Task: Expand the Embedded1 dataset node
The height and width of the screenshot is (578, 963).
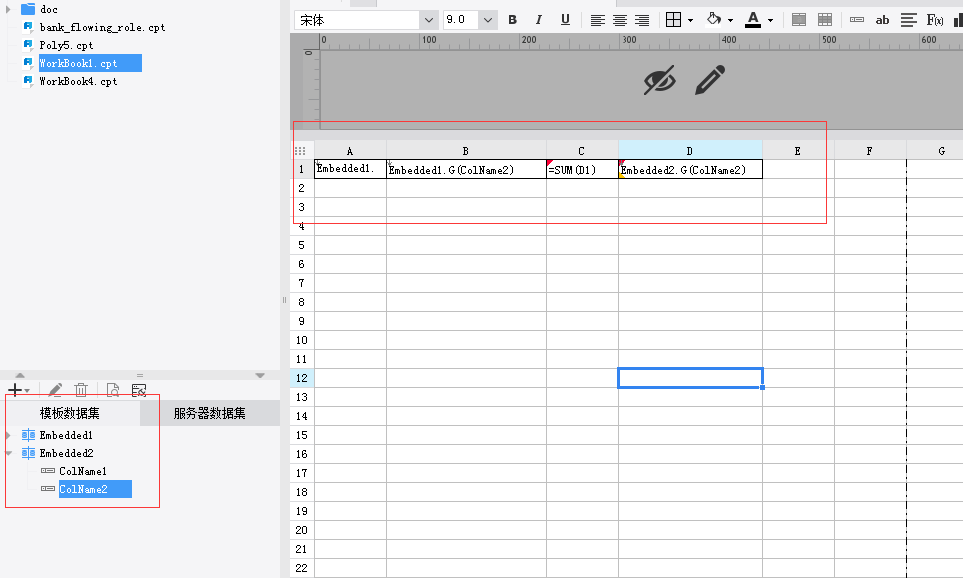Action: click(8, 435)
